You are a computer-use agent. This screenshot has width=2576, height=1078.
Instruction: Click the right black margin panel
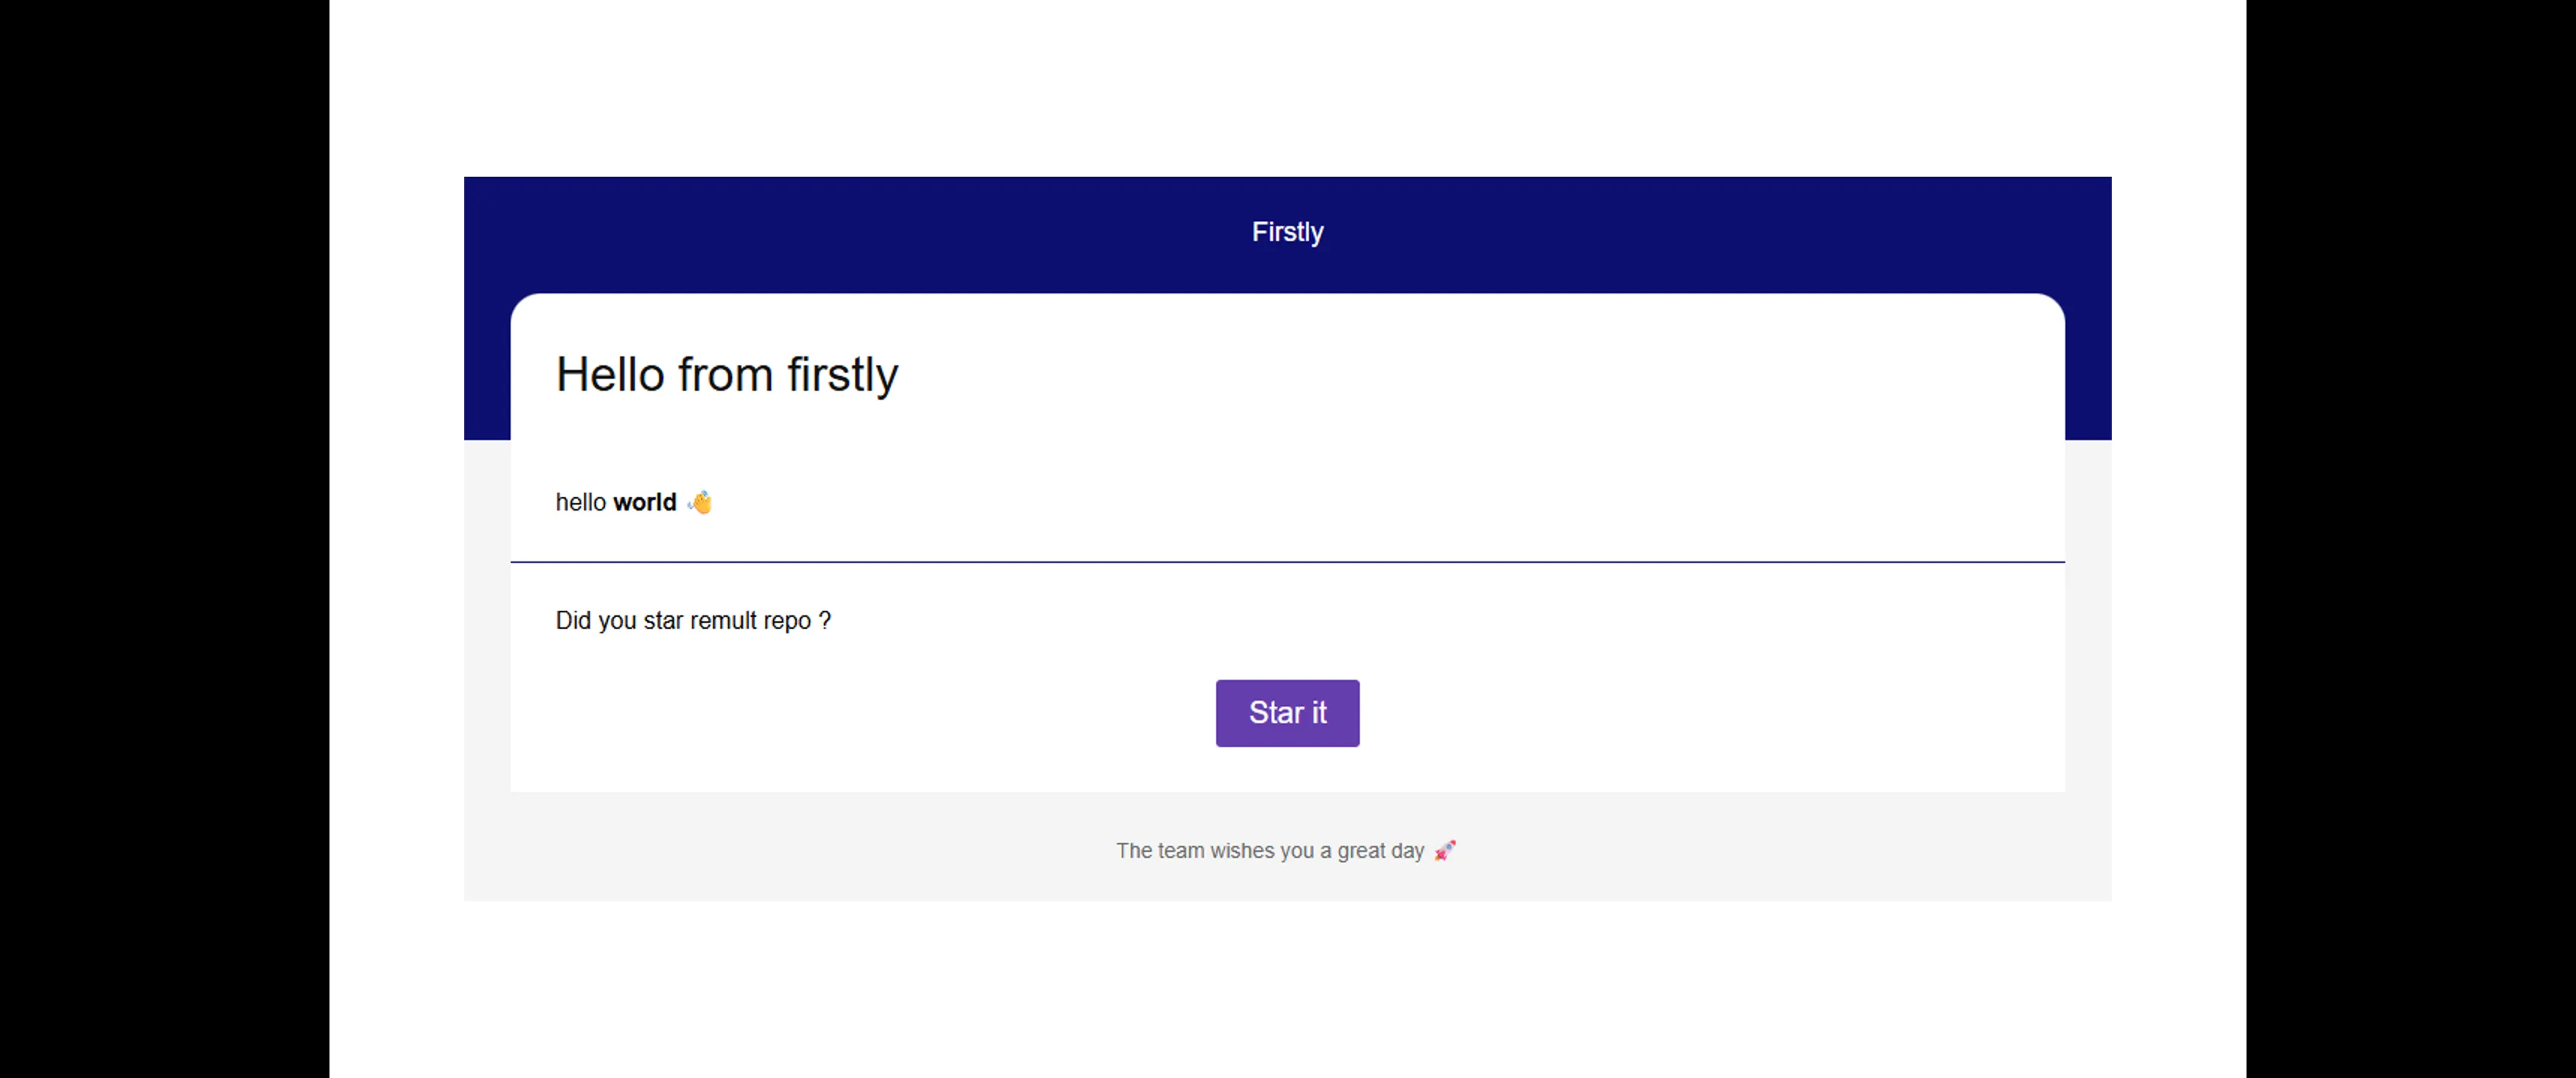2410,539
